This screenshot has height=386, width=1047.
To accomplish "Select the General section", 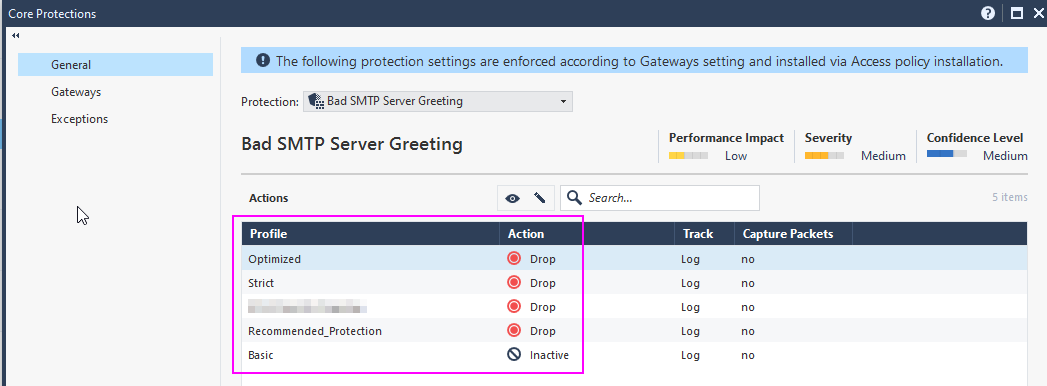I will point(116,65).
